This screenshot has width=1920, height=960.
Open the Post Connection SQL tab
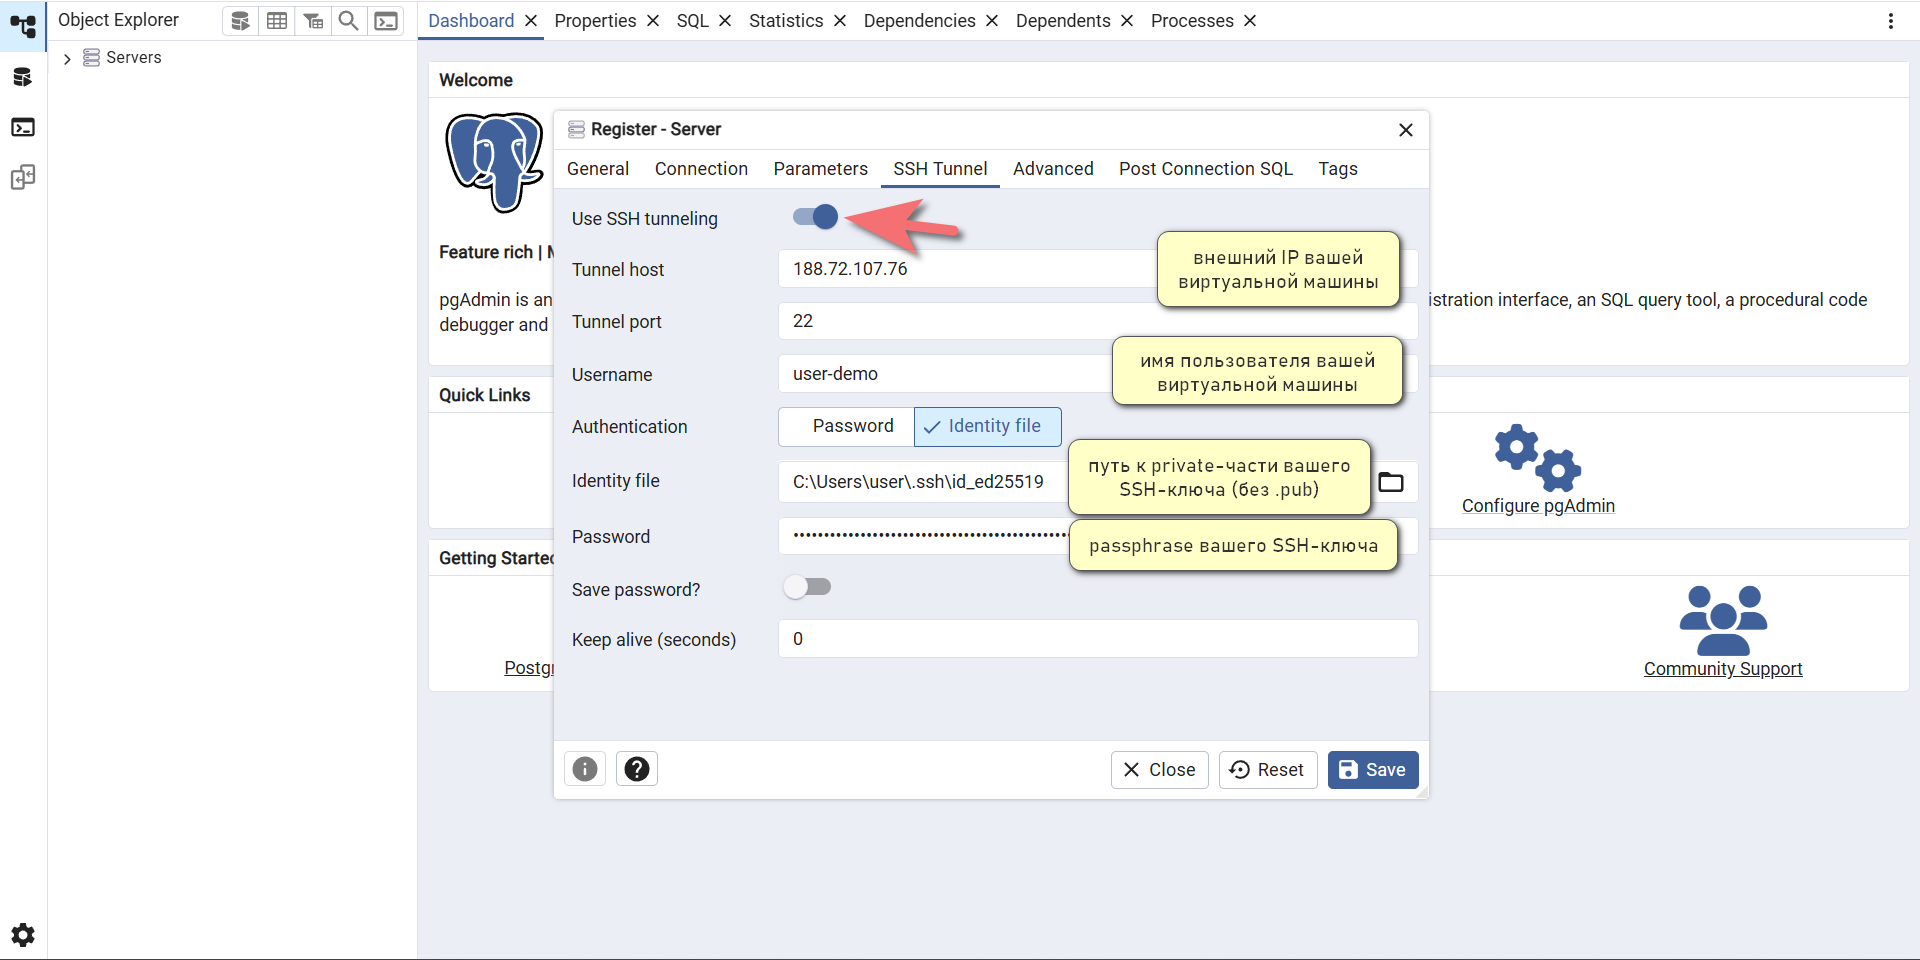click(1206, 169)
